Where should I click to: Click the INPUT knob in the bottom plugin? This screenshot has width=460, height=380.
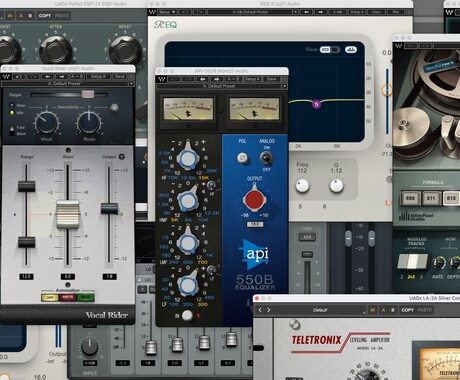(90, 347)
